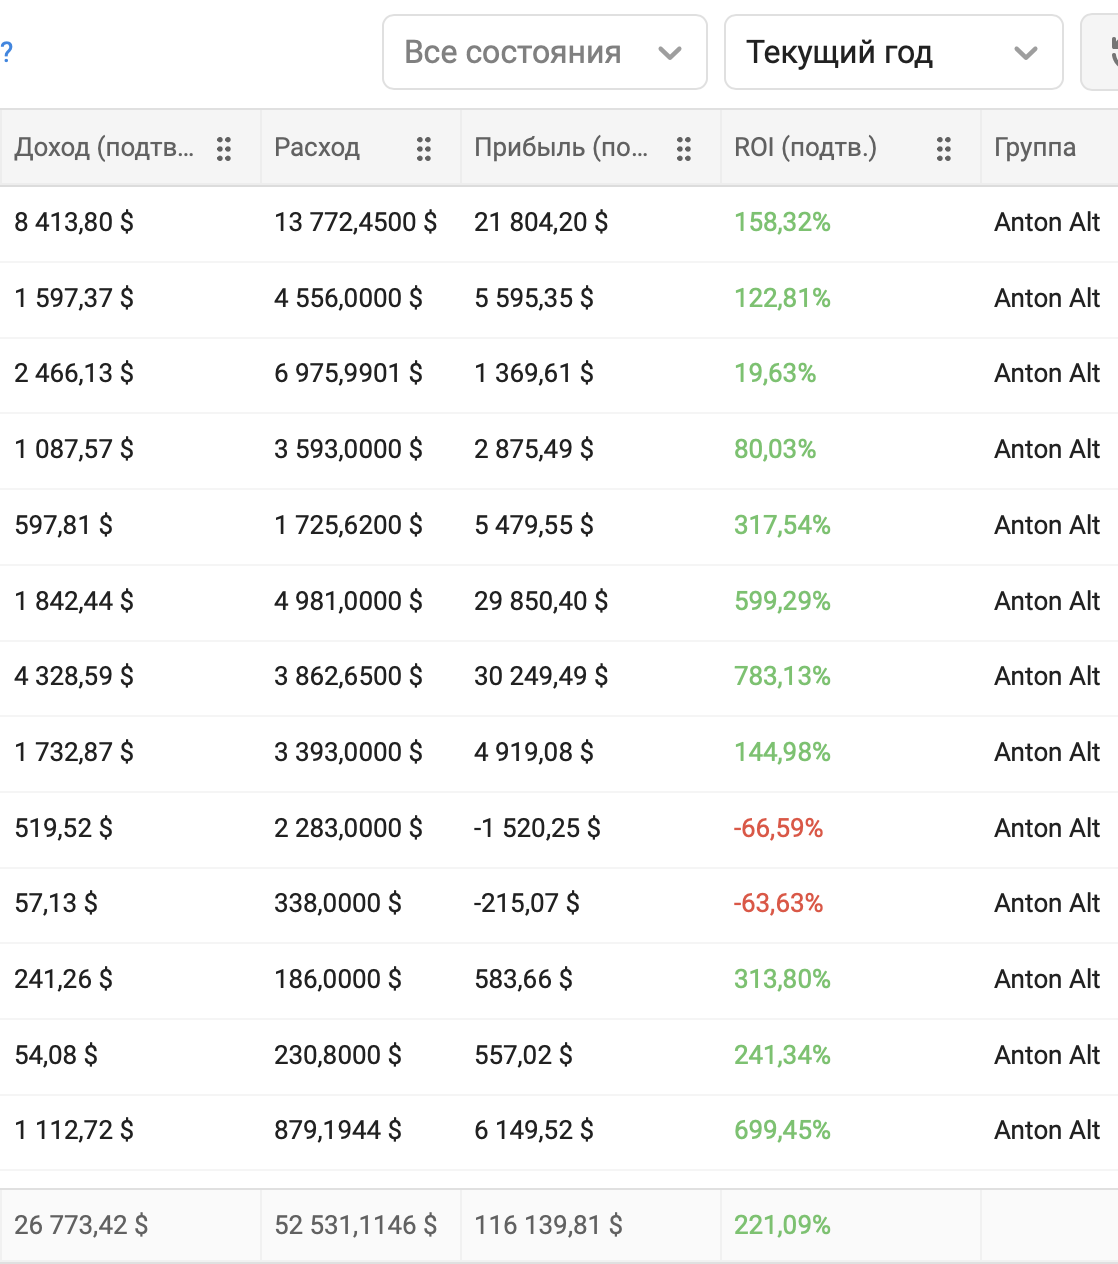
Task: Select the negative profit cell -215,07 $
Action: click(527, 903)
